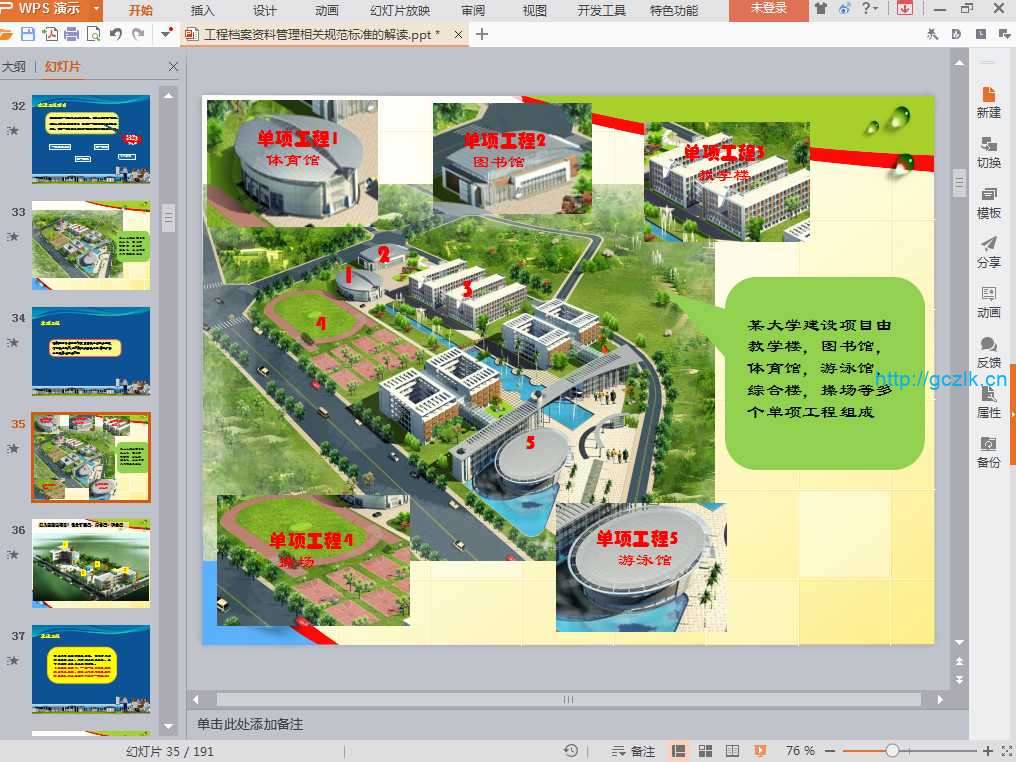Open the 备份 (Backup) sidebar icon
The image size is (1016, 762).
(x=988, y=452)
